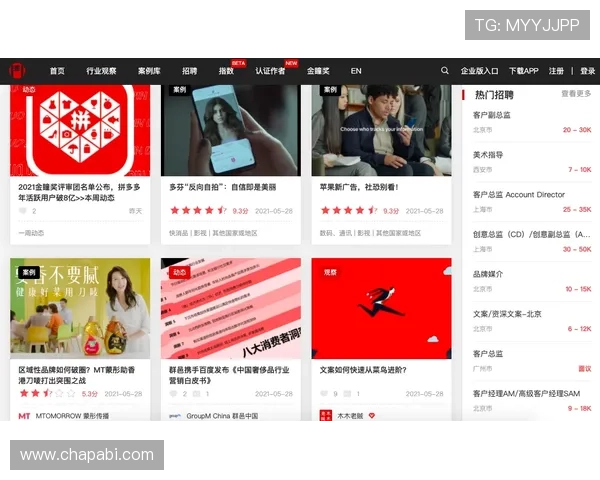Open the 多芬 phone selfie thumbnail
Screen dimensions: 600x480
(x=231, y=131)
